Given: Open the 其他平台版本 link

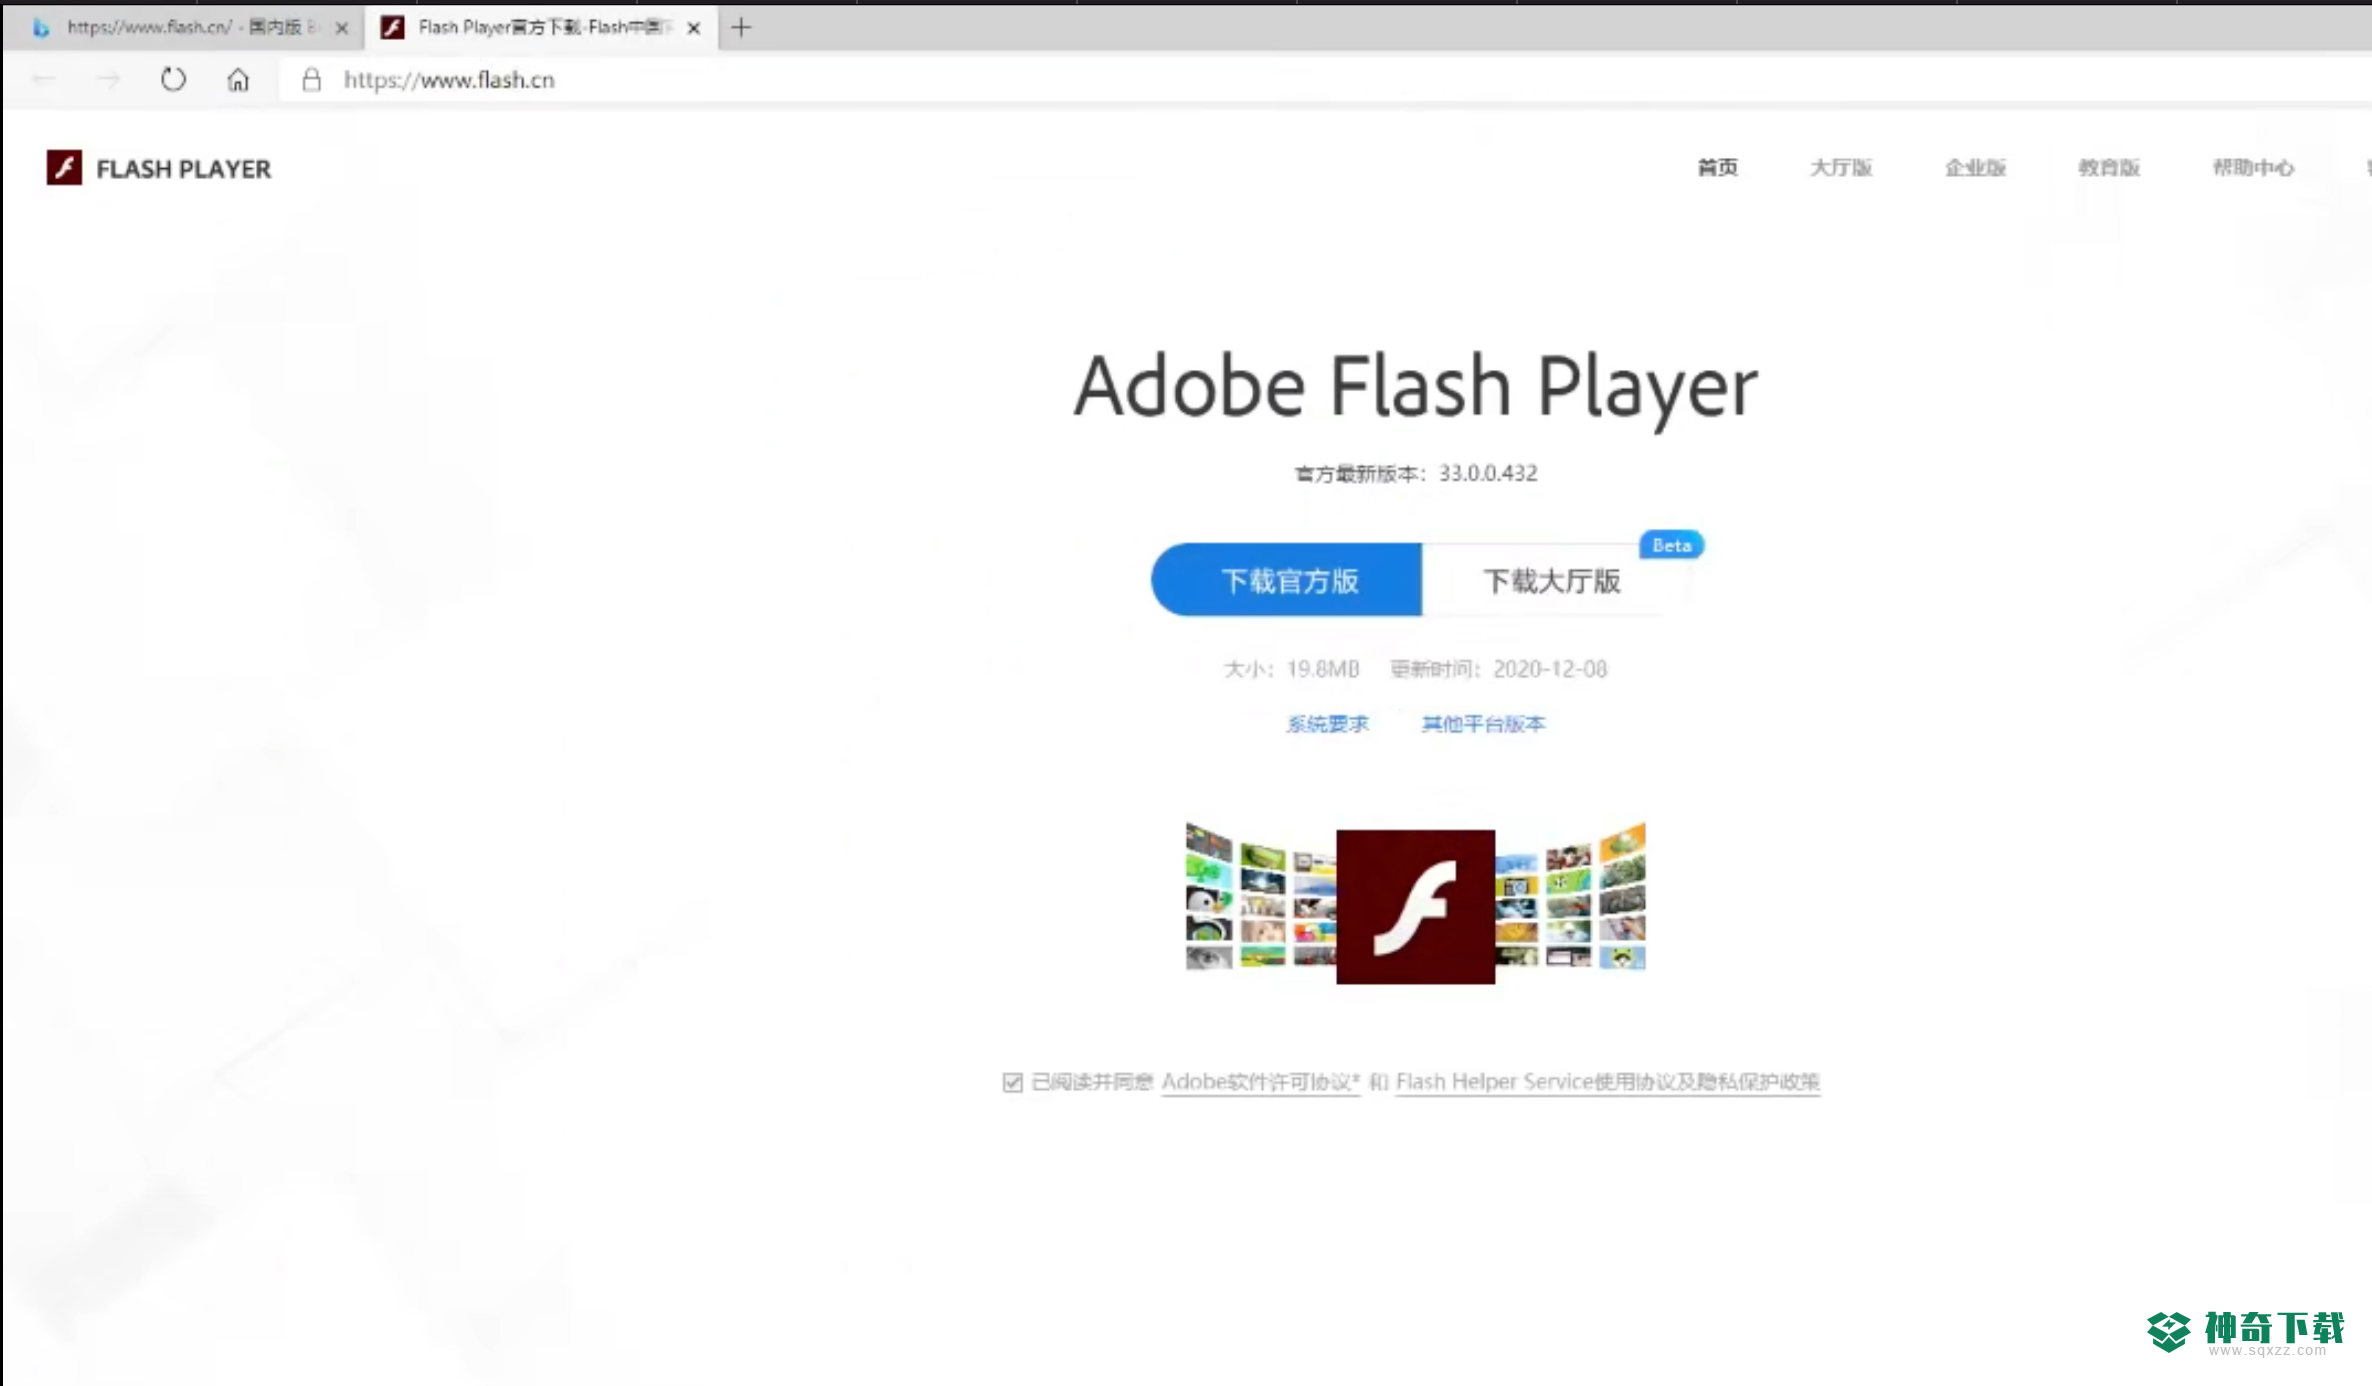Looking at the screenshot, I should click(1484, 724).
